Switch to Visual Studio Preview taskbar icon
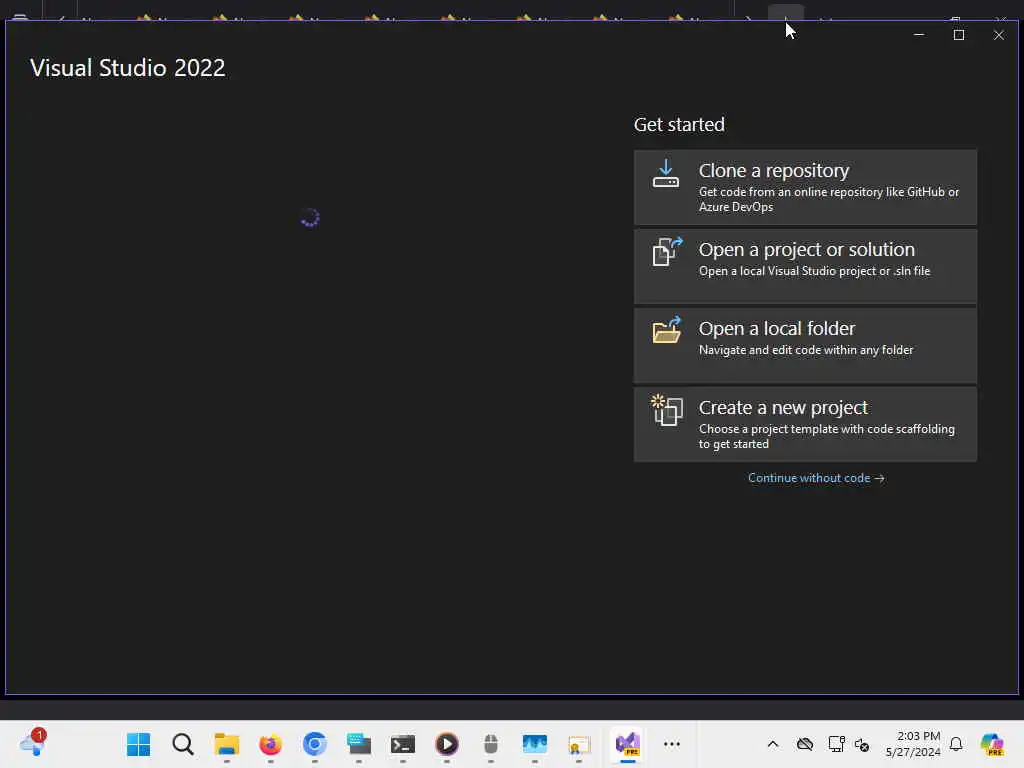Screen dimensions: 1024x768 point(628,744)
